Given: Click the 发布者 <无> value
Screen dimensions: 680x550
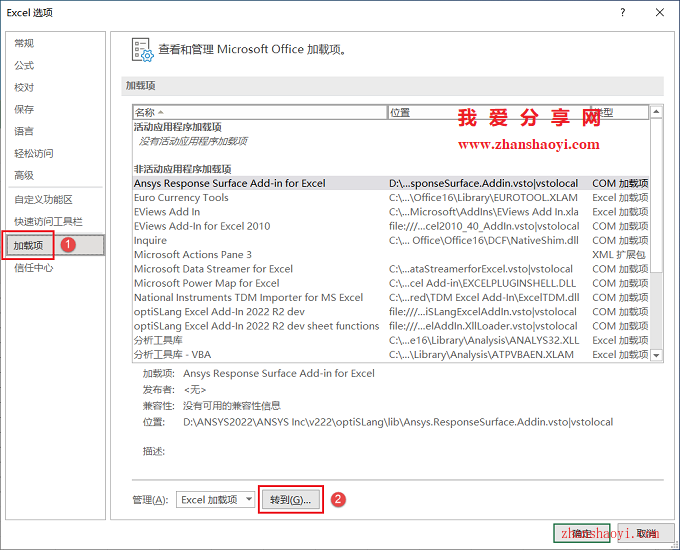Looking at the screenshot, I should (195, 390).
